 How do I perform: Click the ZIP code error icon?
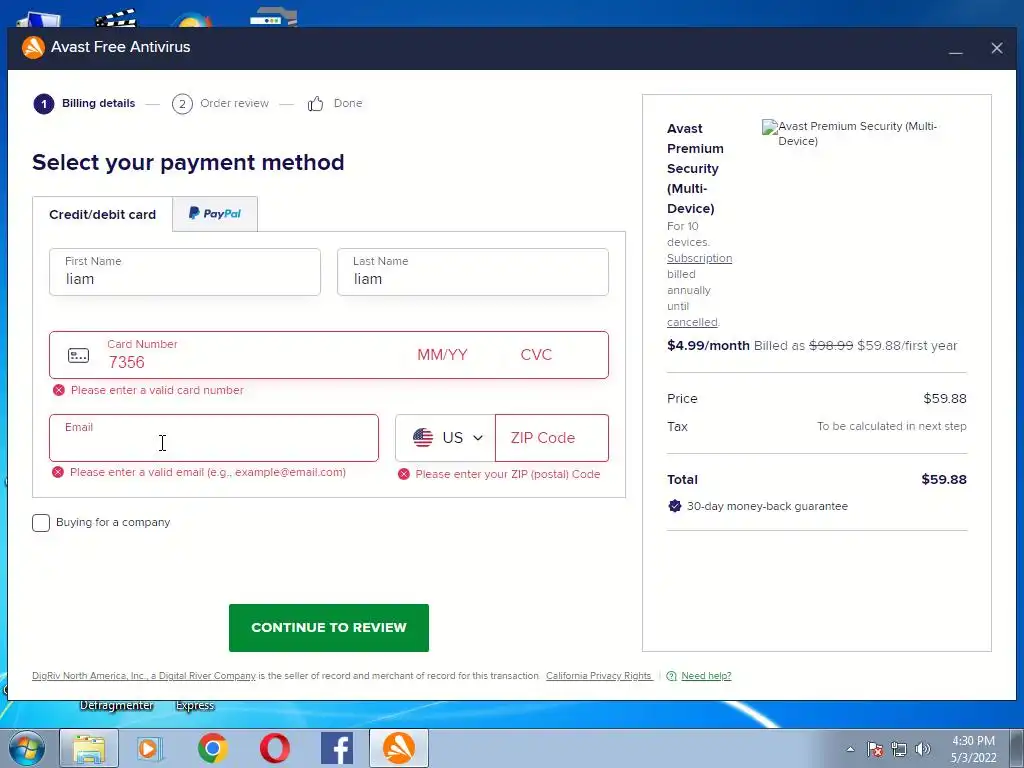tap(404, 474)
